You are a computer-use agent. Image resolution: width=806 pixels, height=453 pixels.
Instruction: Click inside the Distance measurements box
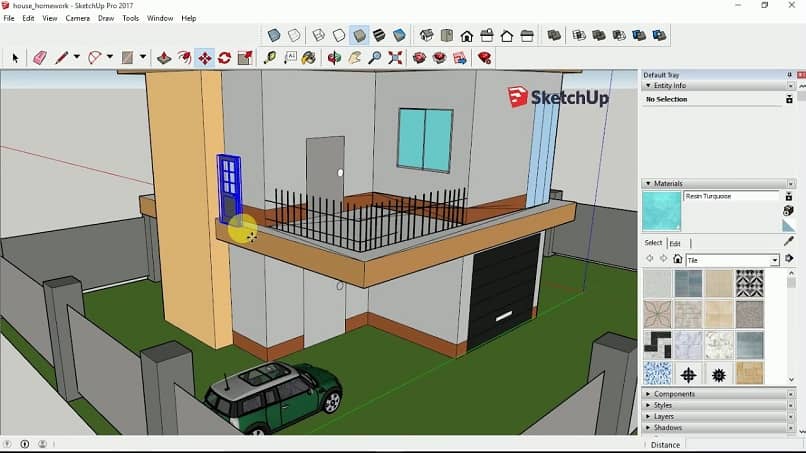coord(743,445)
